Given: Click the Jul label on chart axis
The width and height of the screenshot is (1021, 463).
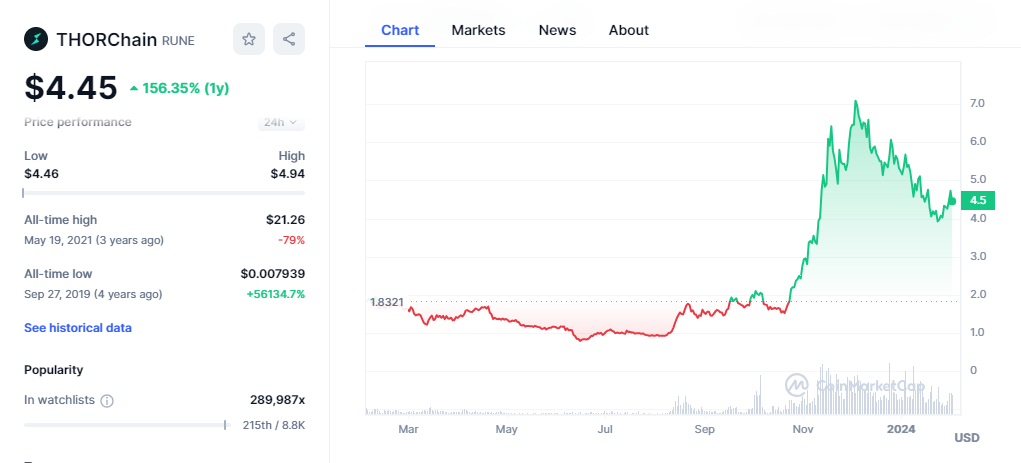Looking at the screenshot, I should 606,429.
